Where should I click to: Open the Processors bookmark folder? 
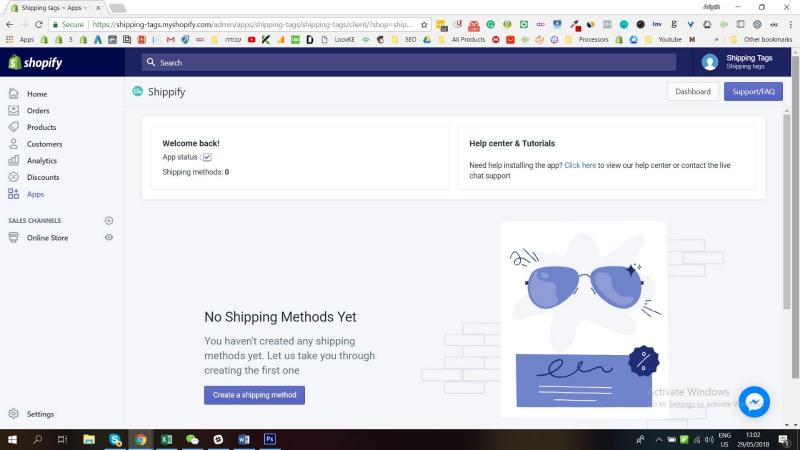coord(587,39)
